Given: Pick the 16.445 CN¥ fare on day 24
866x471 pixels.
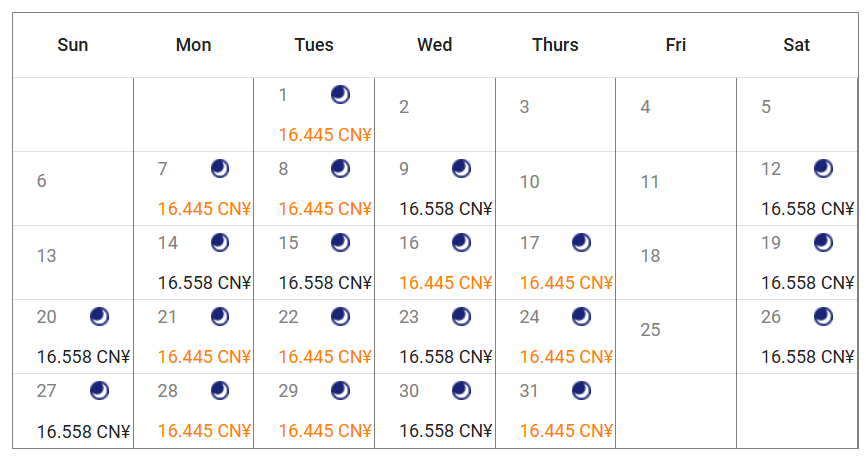Looking at the screenshot, I should [x=566, y=357].
